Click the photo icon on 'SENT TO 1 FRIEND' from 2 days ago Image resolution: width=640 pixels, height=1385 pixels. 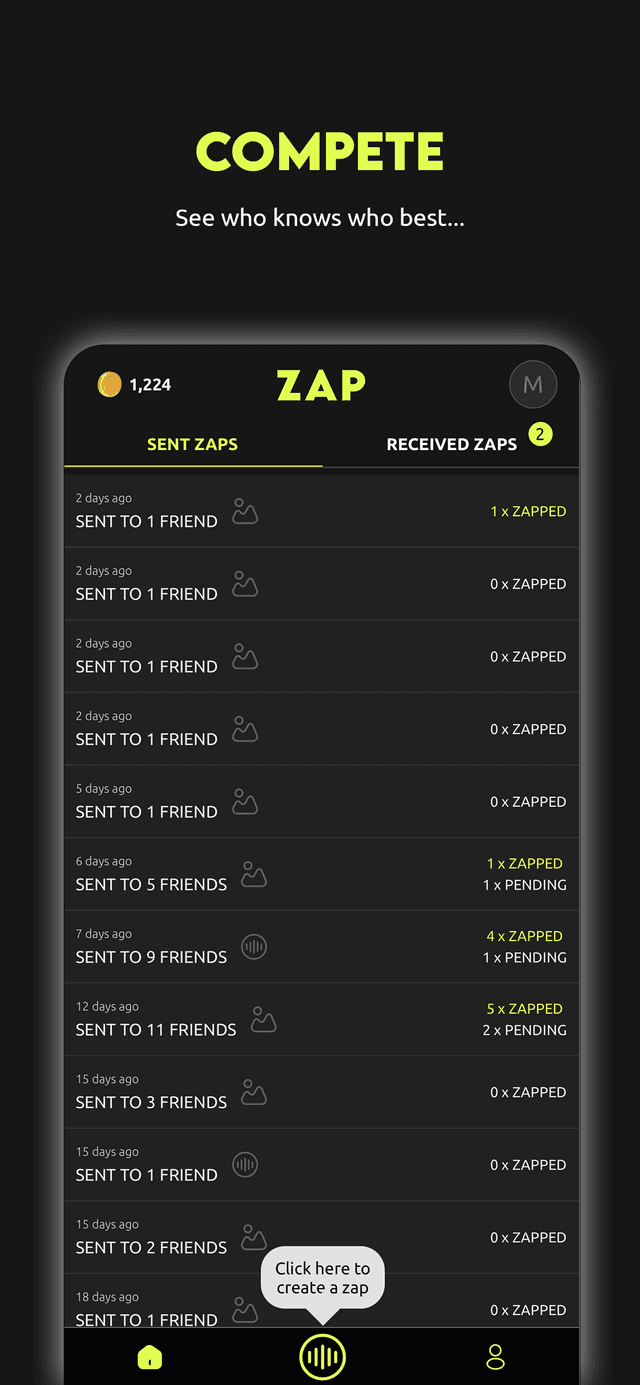click(245, 510)
